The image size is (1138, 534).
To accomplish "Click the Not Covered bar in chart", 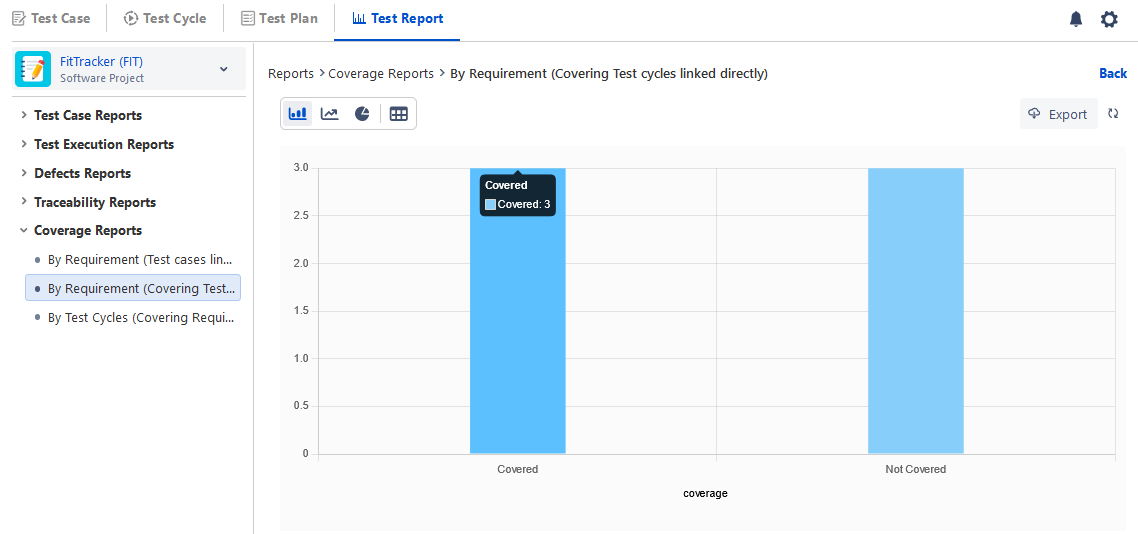I will pyautogui.click(x=916, y=311).
